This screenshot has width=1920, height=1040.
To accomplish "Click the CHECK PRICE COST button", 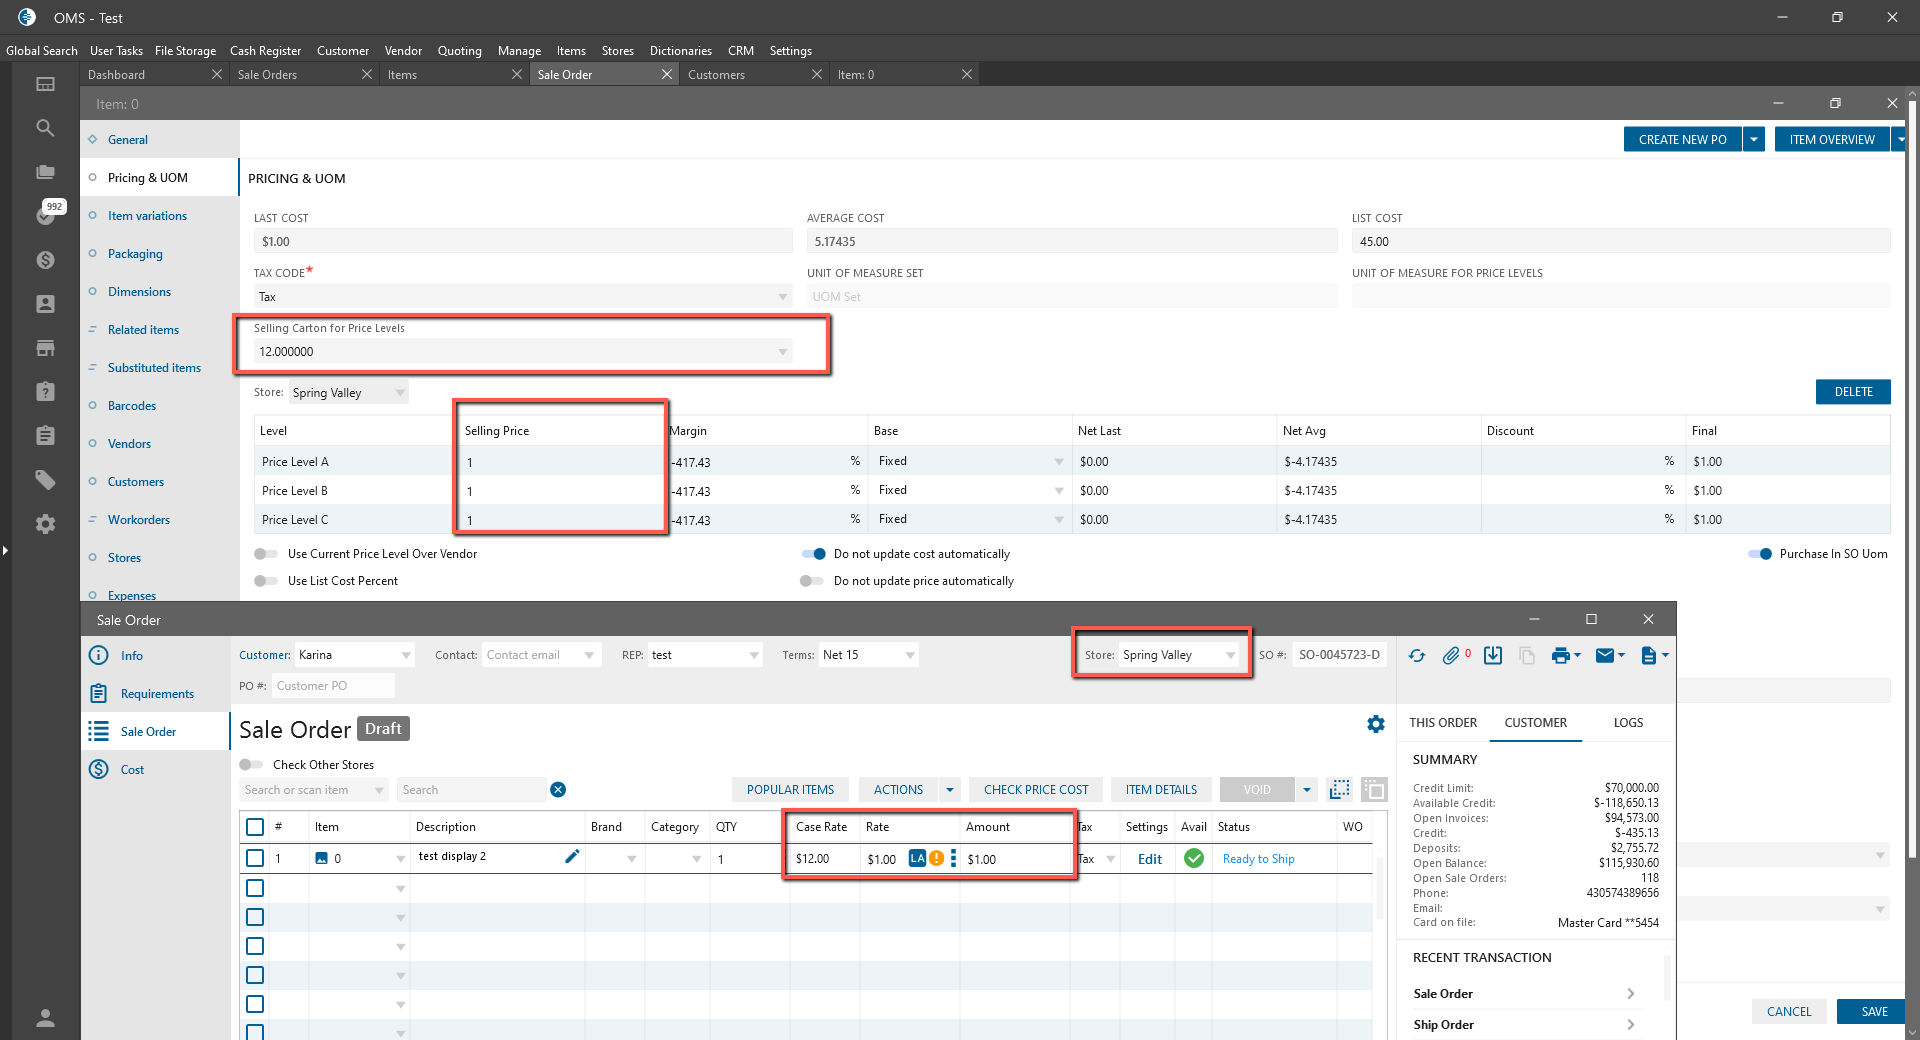I will tap(1036, 790).
